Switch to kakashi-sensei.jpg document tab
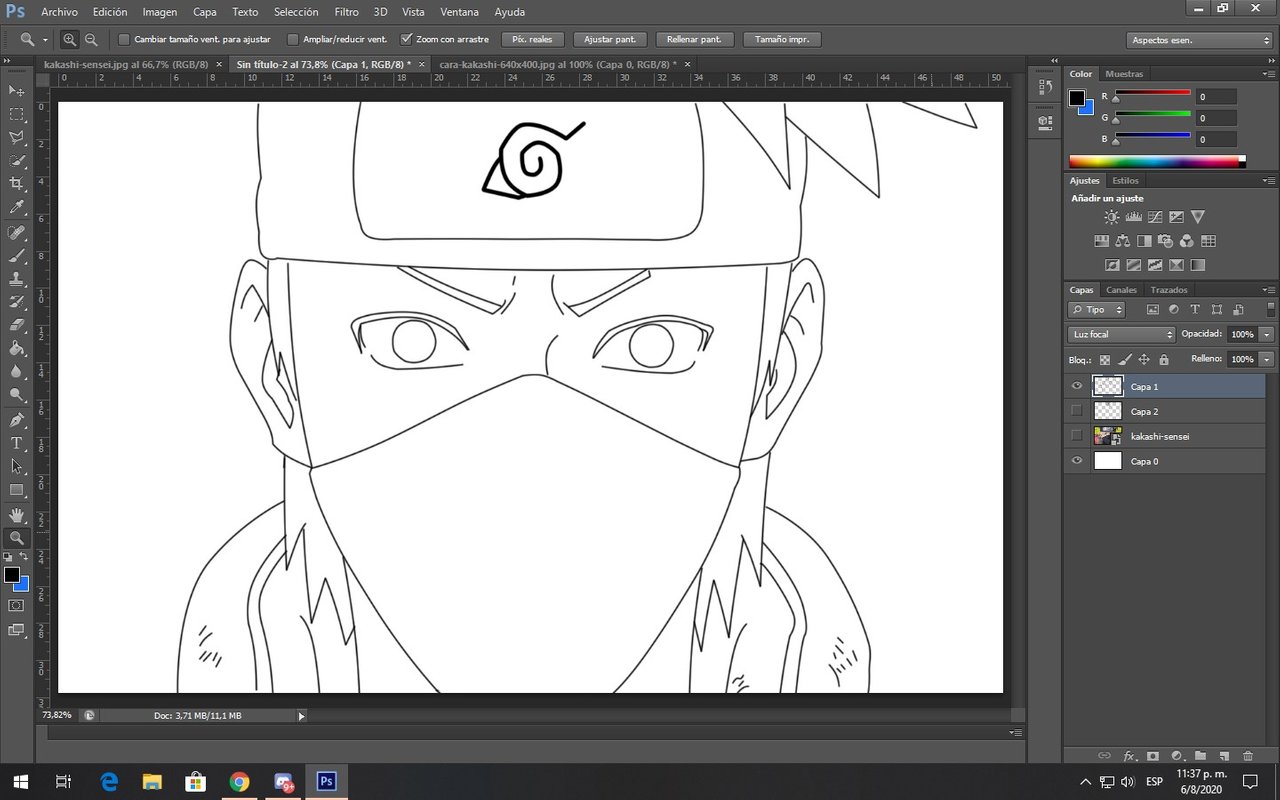The height and width of the screenshot is (800, 1280). (126, 64)
